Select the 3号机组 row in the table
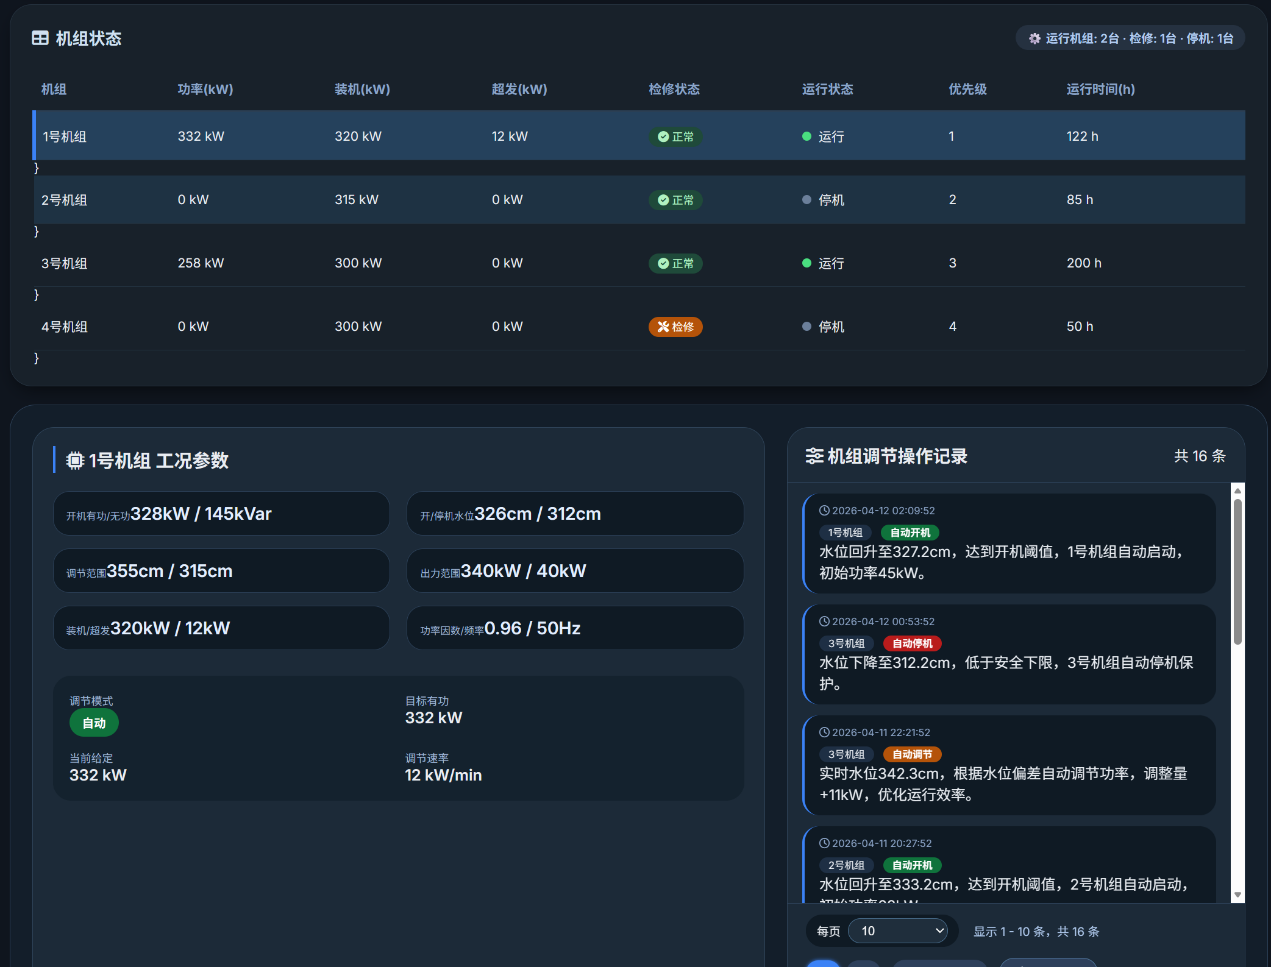The image size is (1271, 967). coord(638,263)
